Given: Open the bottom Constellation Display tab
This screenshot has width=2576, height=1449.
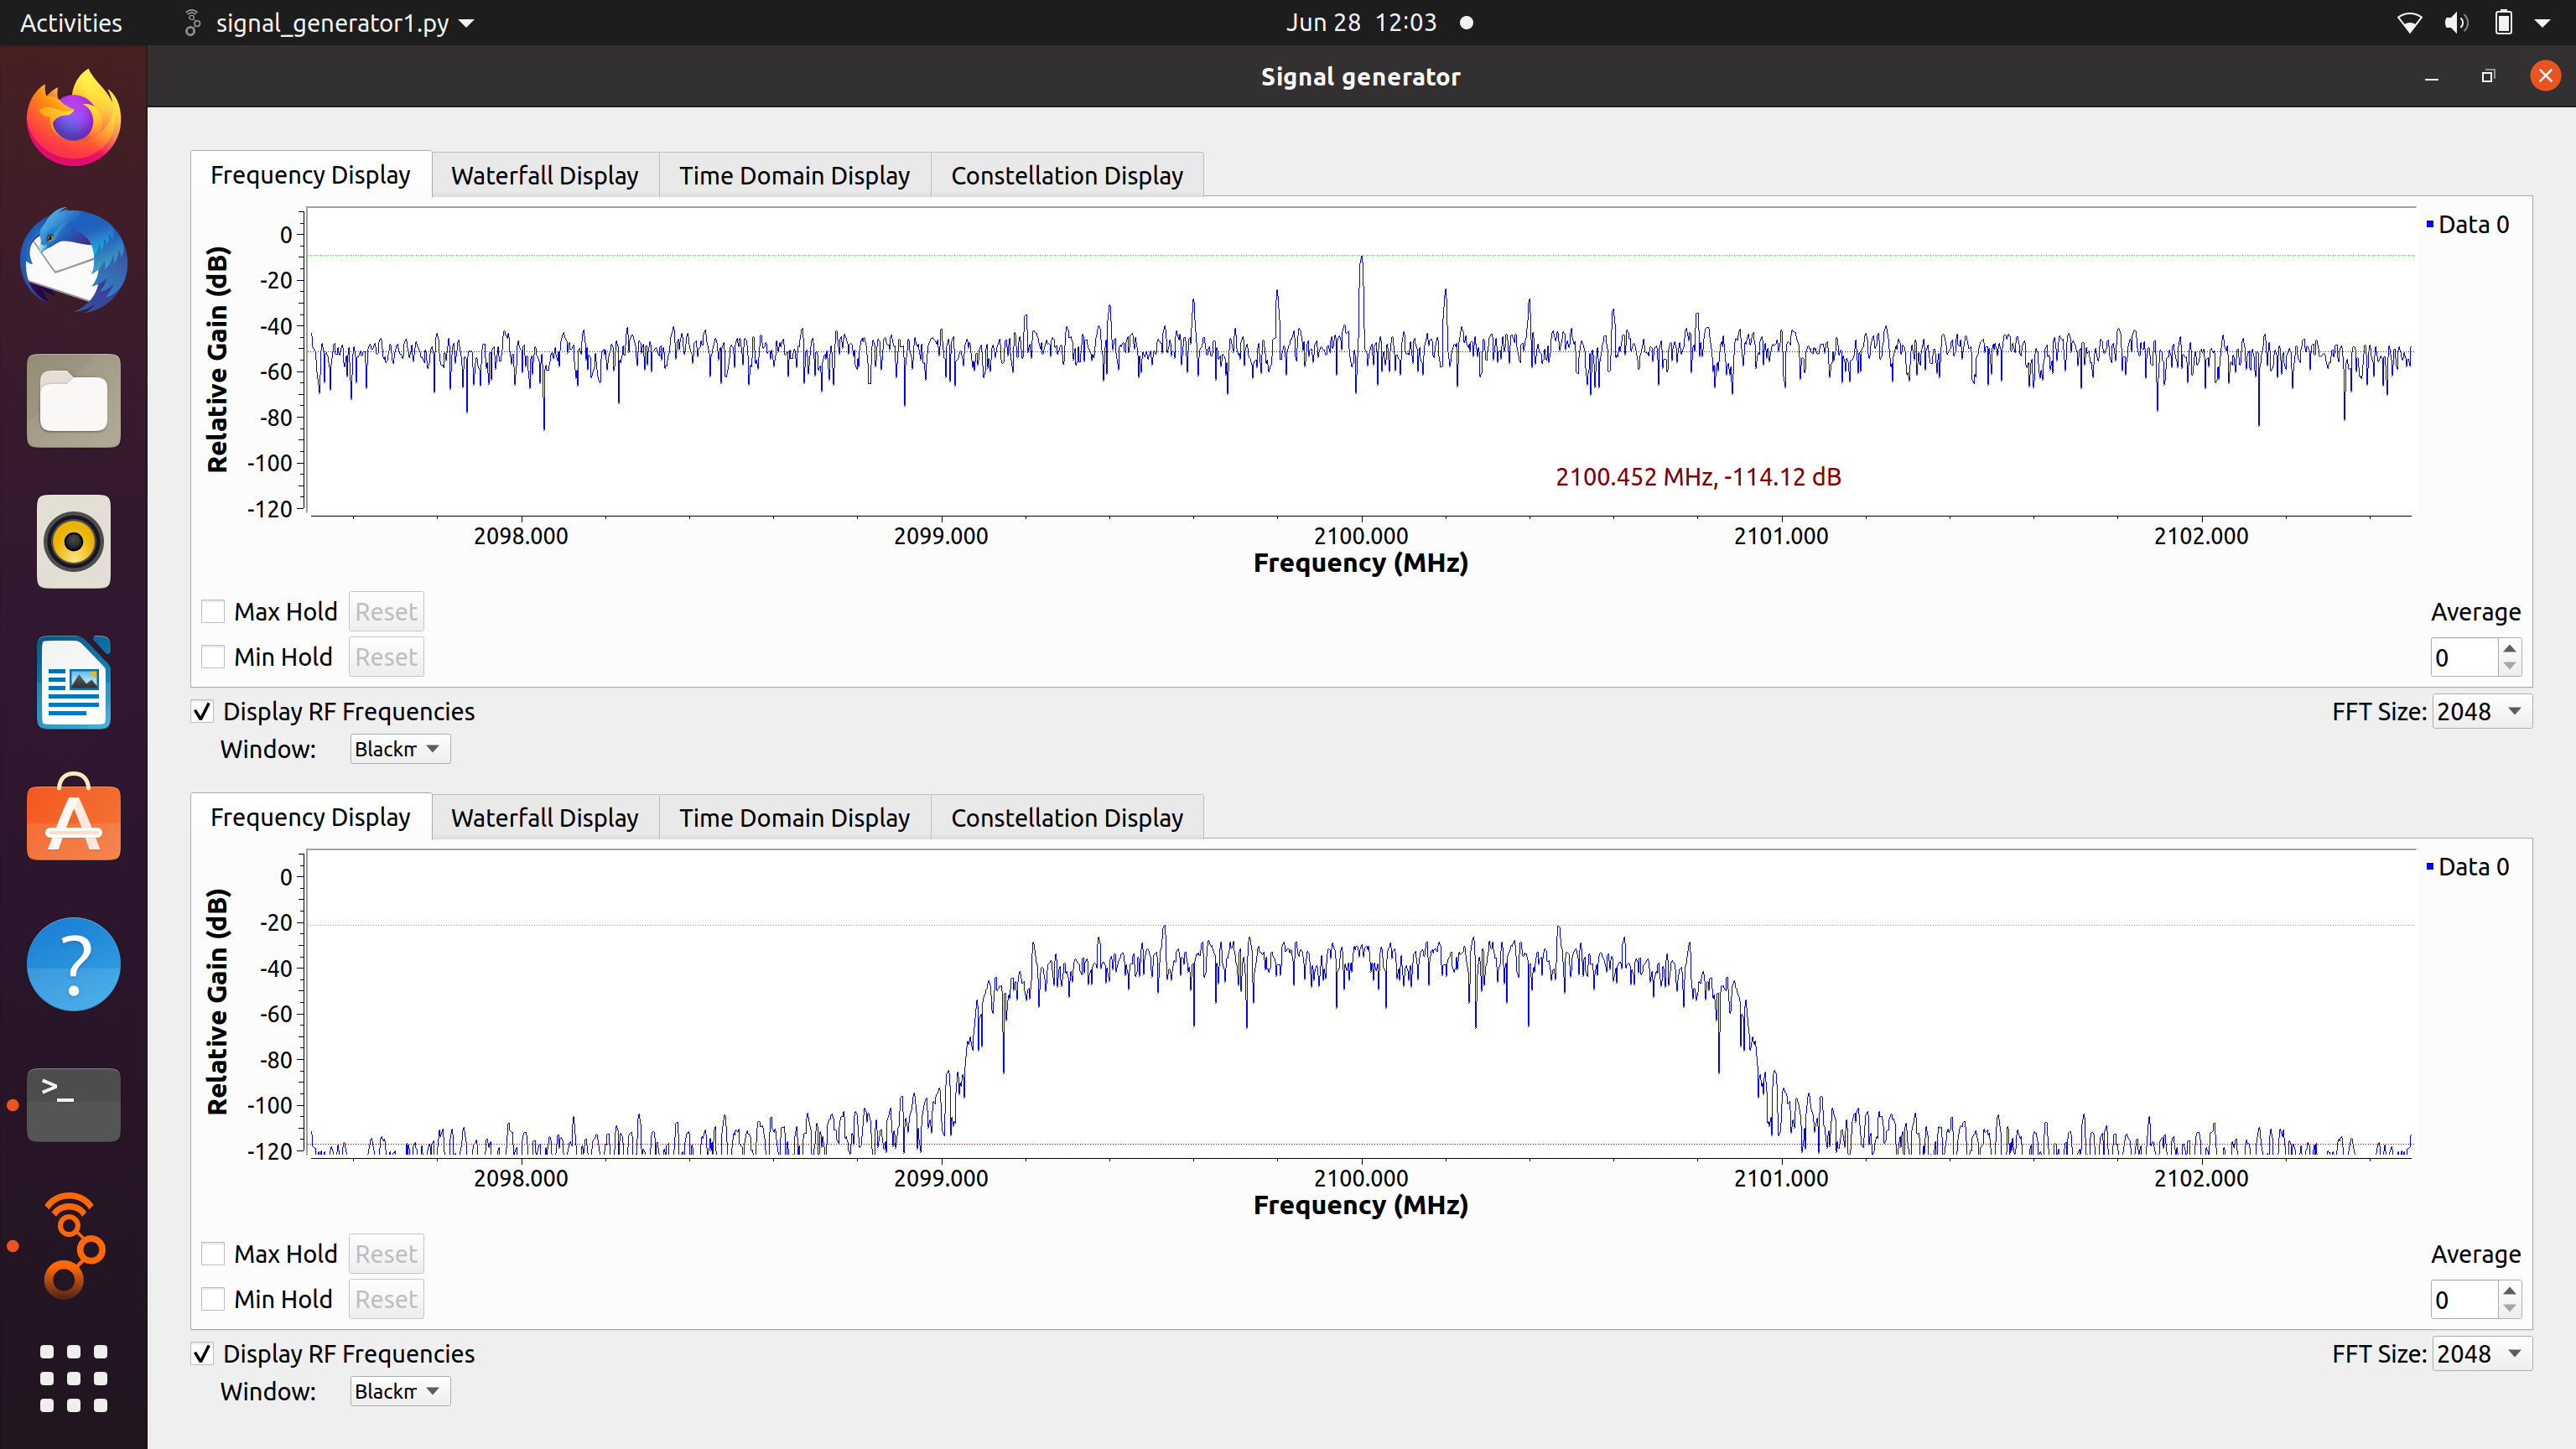Looking at the screenshot, I should click(x=1066, y=818).
